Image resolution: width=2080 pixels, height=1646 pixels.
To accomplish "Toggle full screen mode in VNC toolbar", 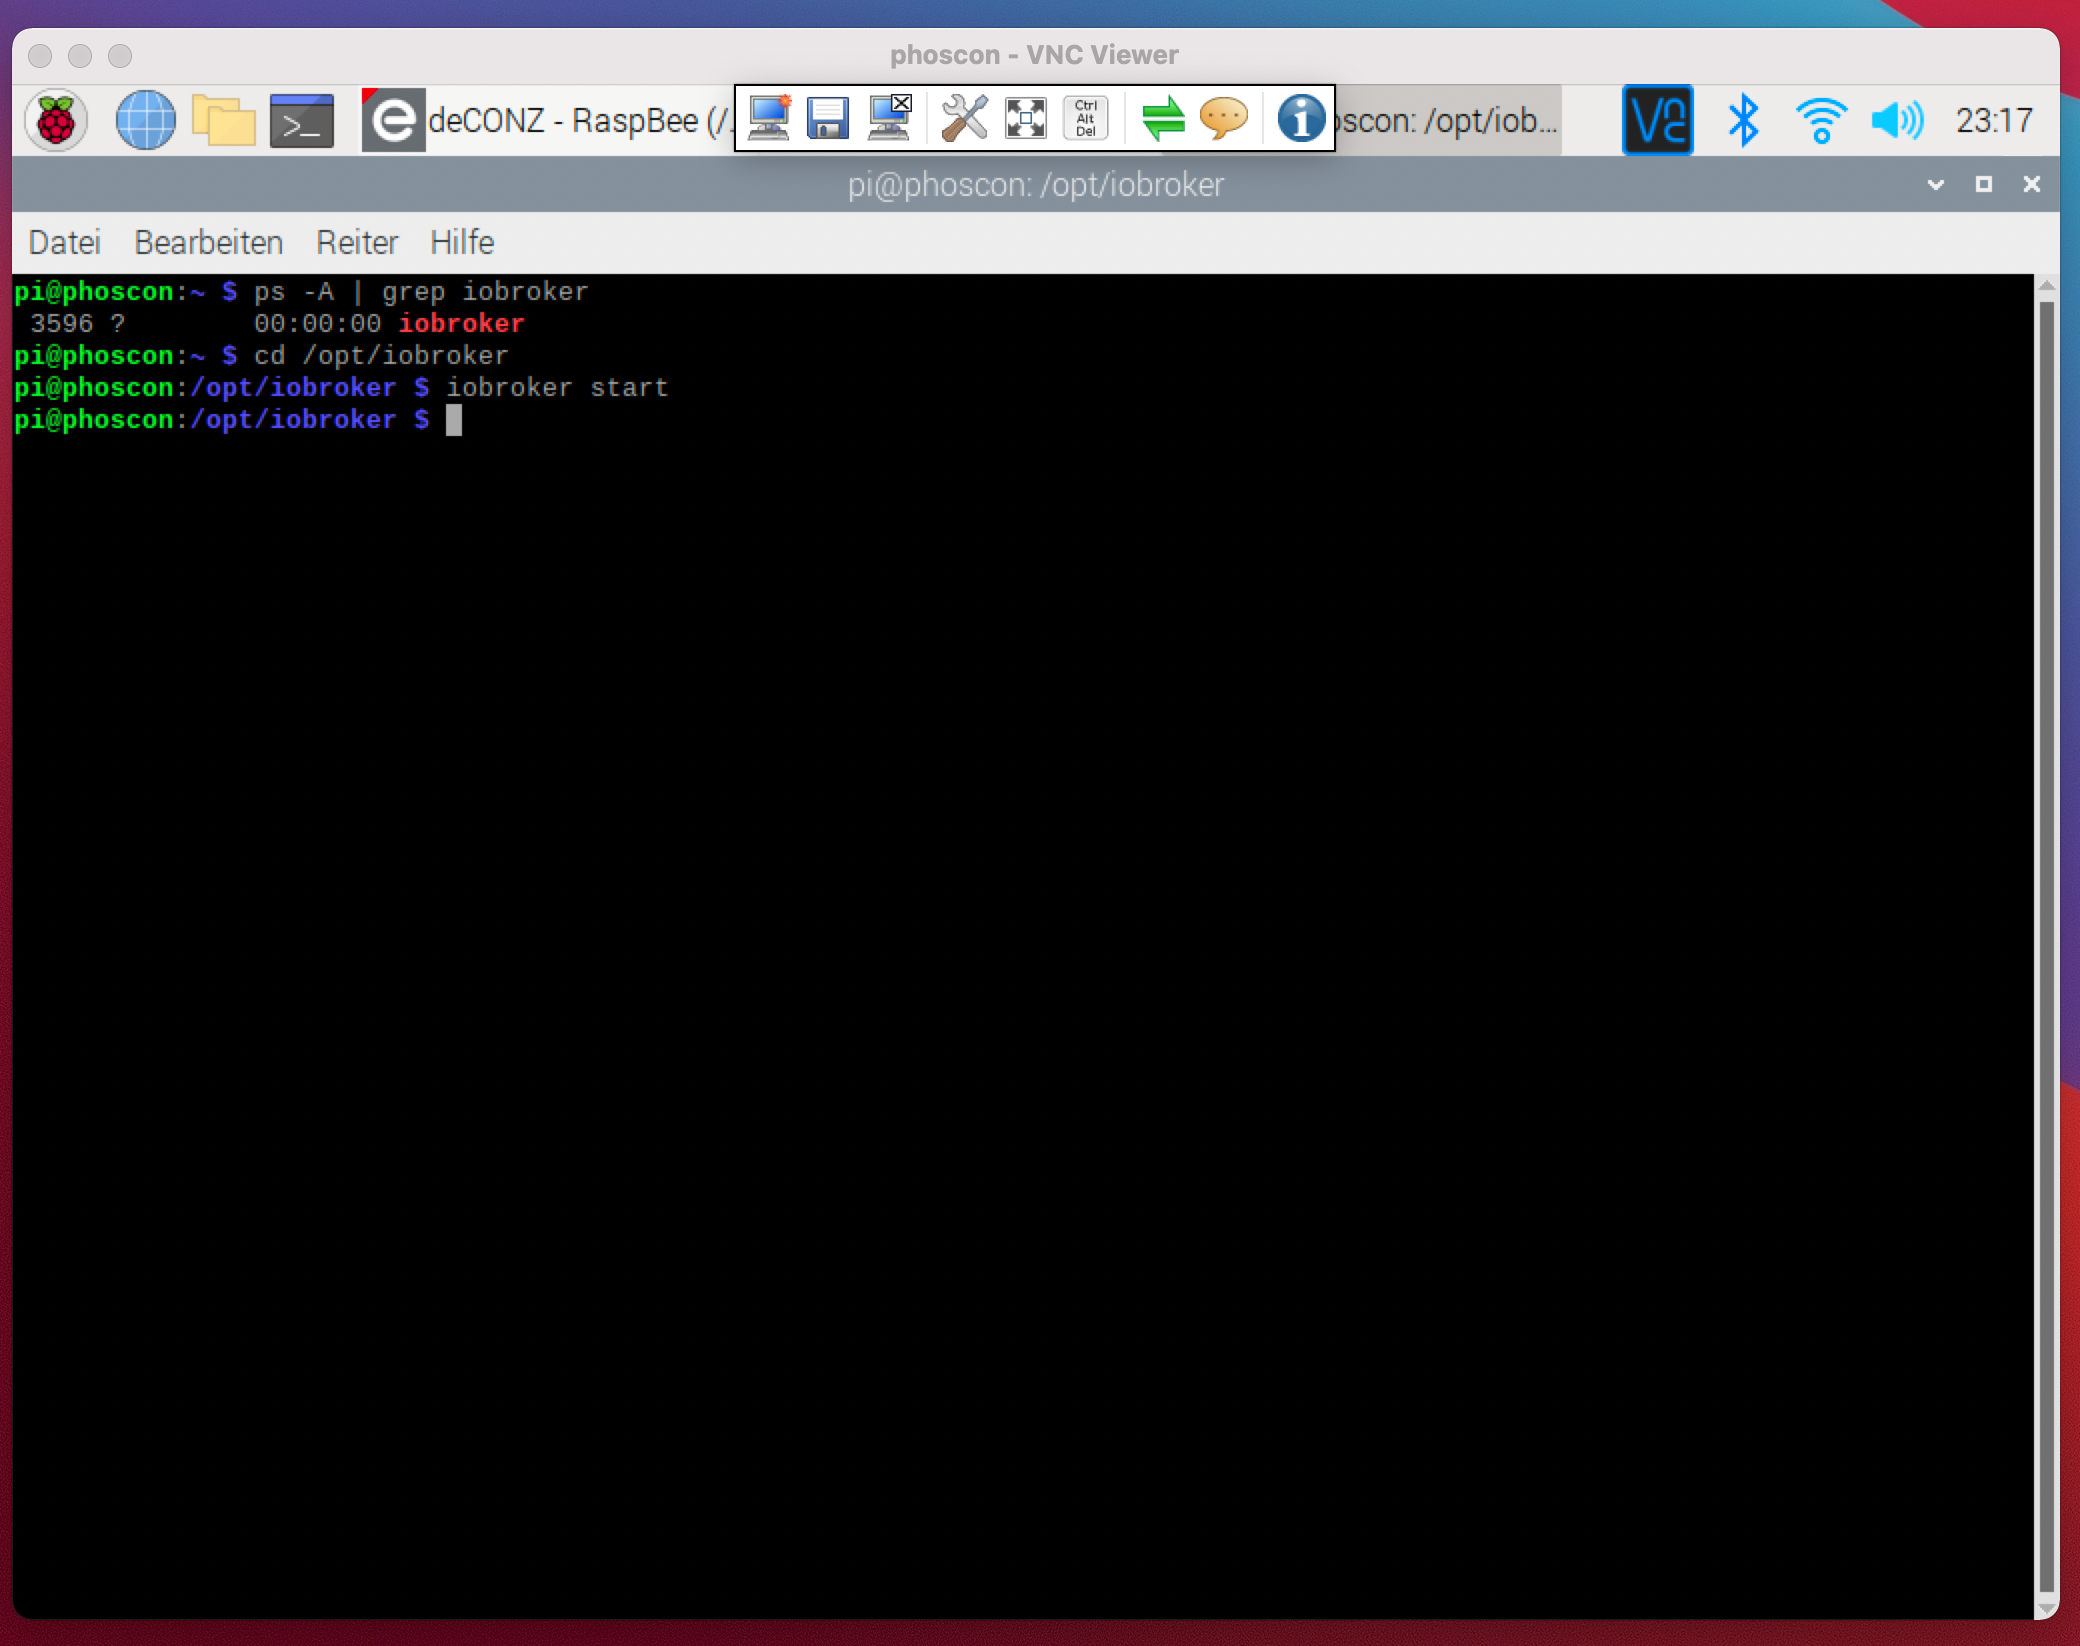I will 1025,119.
